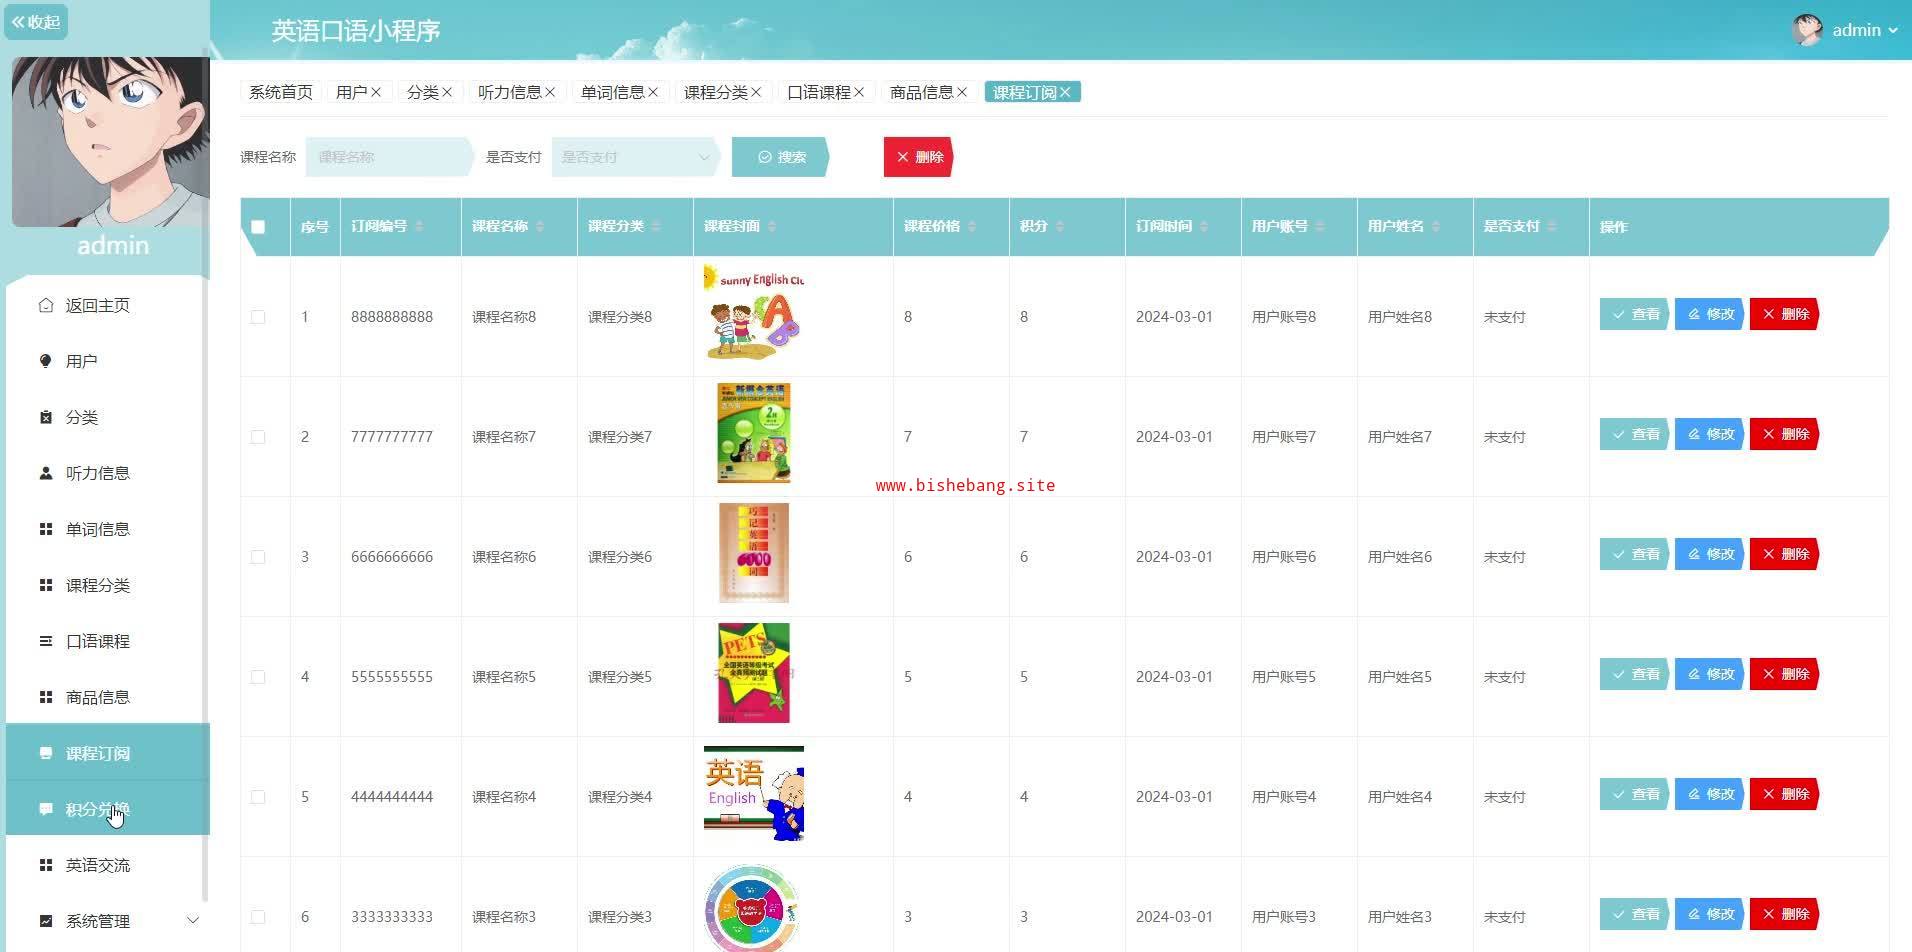Click the grid icon beside 单词信息
Viewport: 1912px width, 952px height.
(x=45, y=529)
